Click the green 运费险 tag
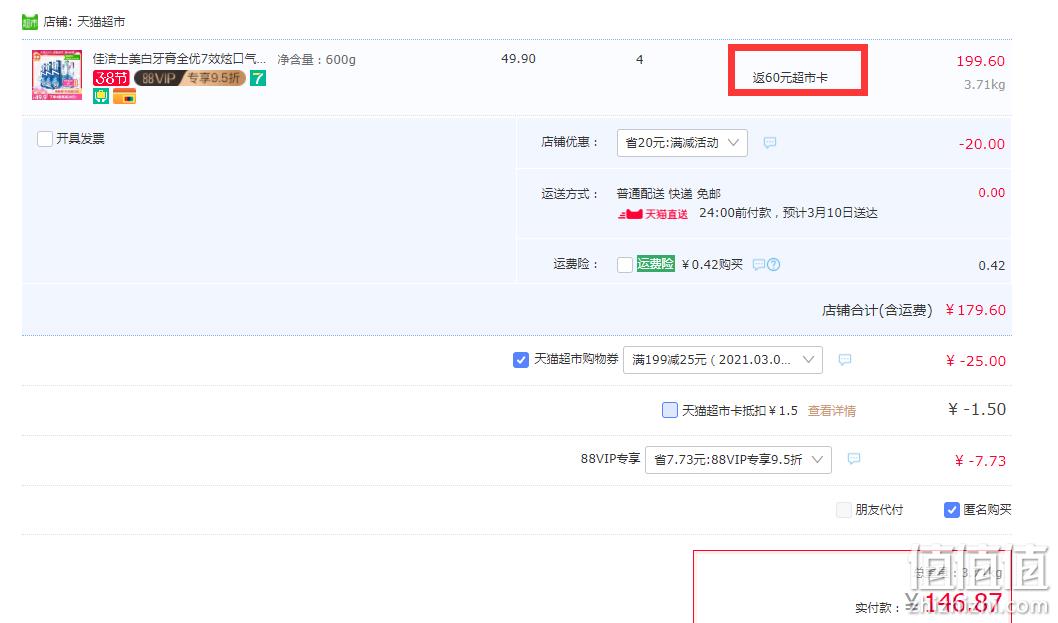The image size is (1058, 623). coord(656,264)
